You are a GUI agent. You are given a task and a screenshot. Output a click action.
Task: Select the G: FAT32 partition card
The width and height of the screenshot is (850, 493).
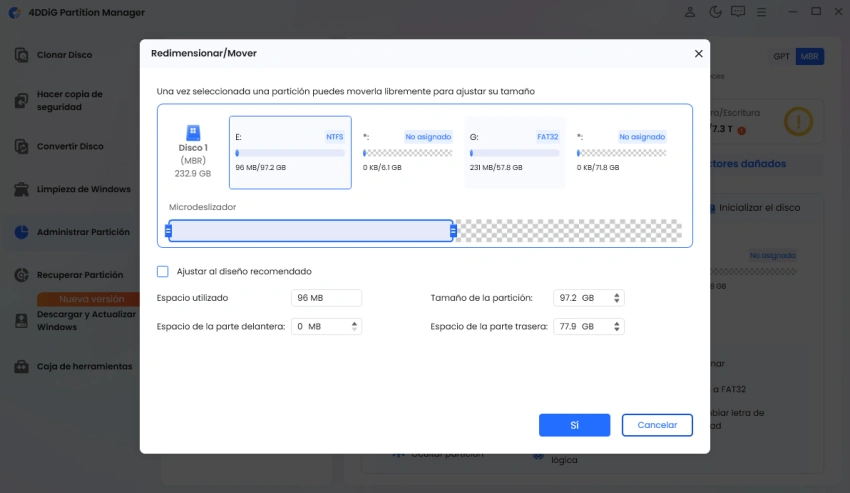coord(514,152)
